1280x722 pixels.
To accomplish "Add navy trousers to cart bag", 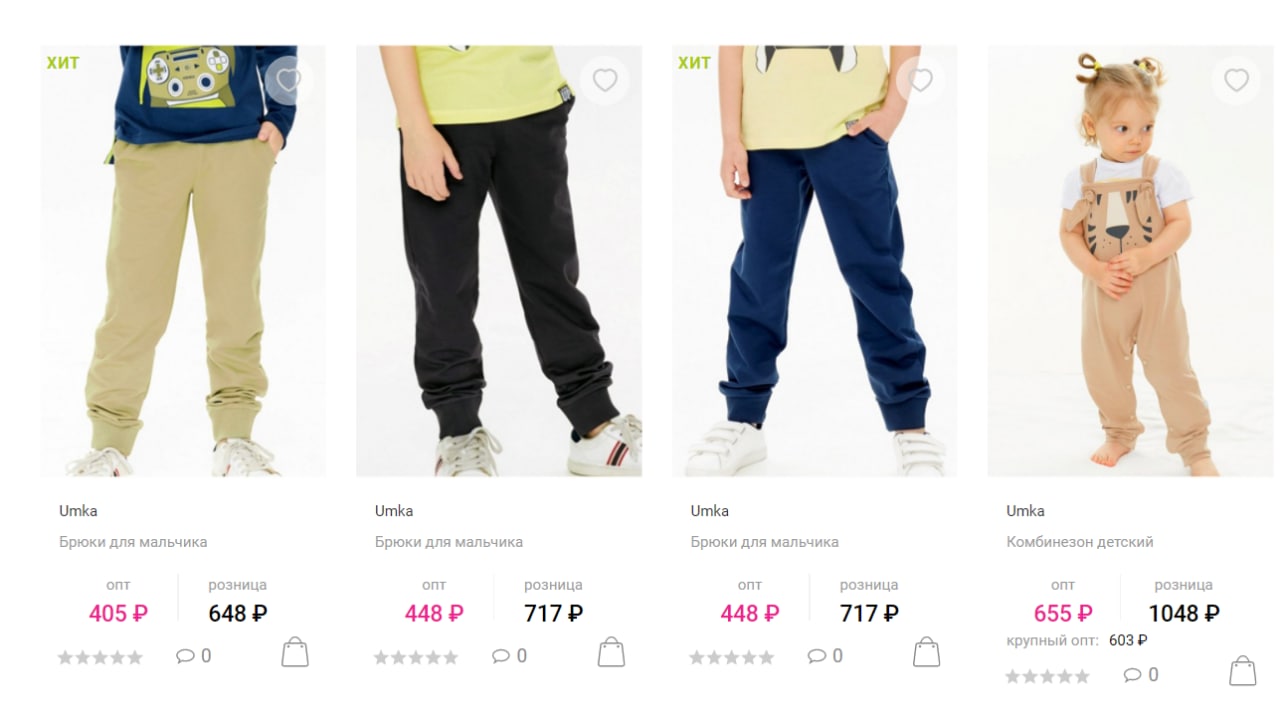I will [x=927, y=653].
